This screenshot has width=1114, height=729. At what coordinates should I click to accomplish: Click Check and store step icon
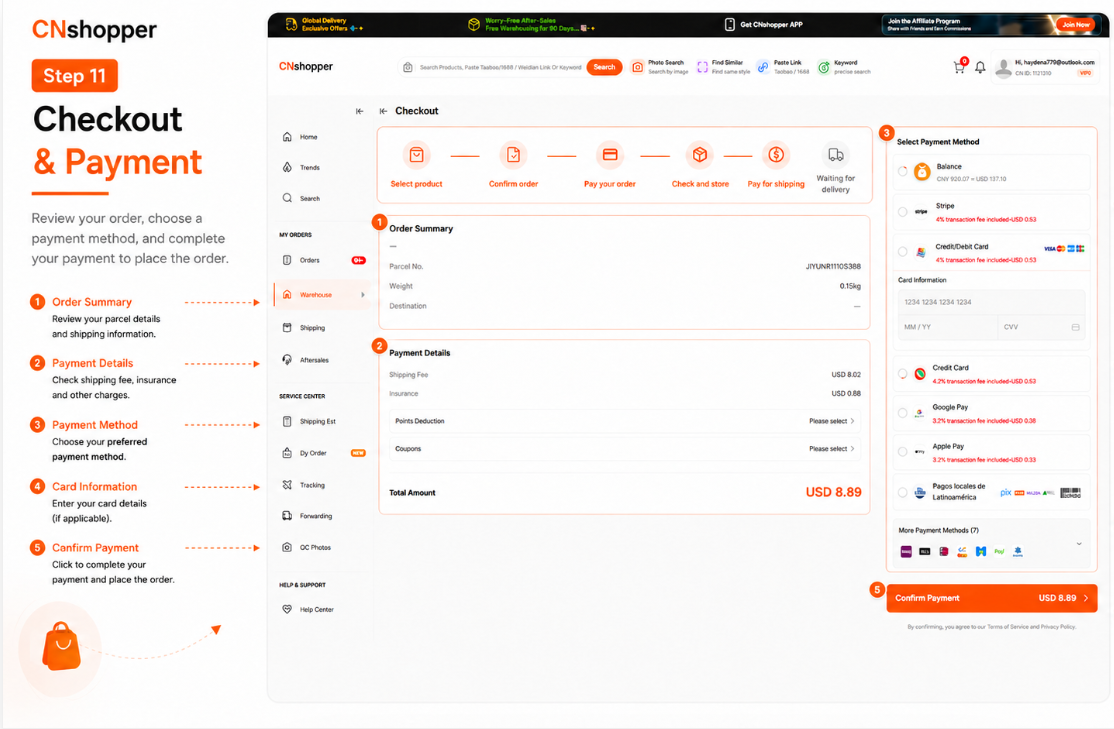pos(700,155)
